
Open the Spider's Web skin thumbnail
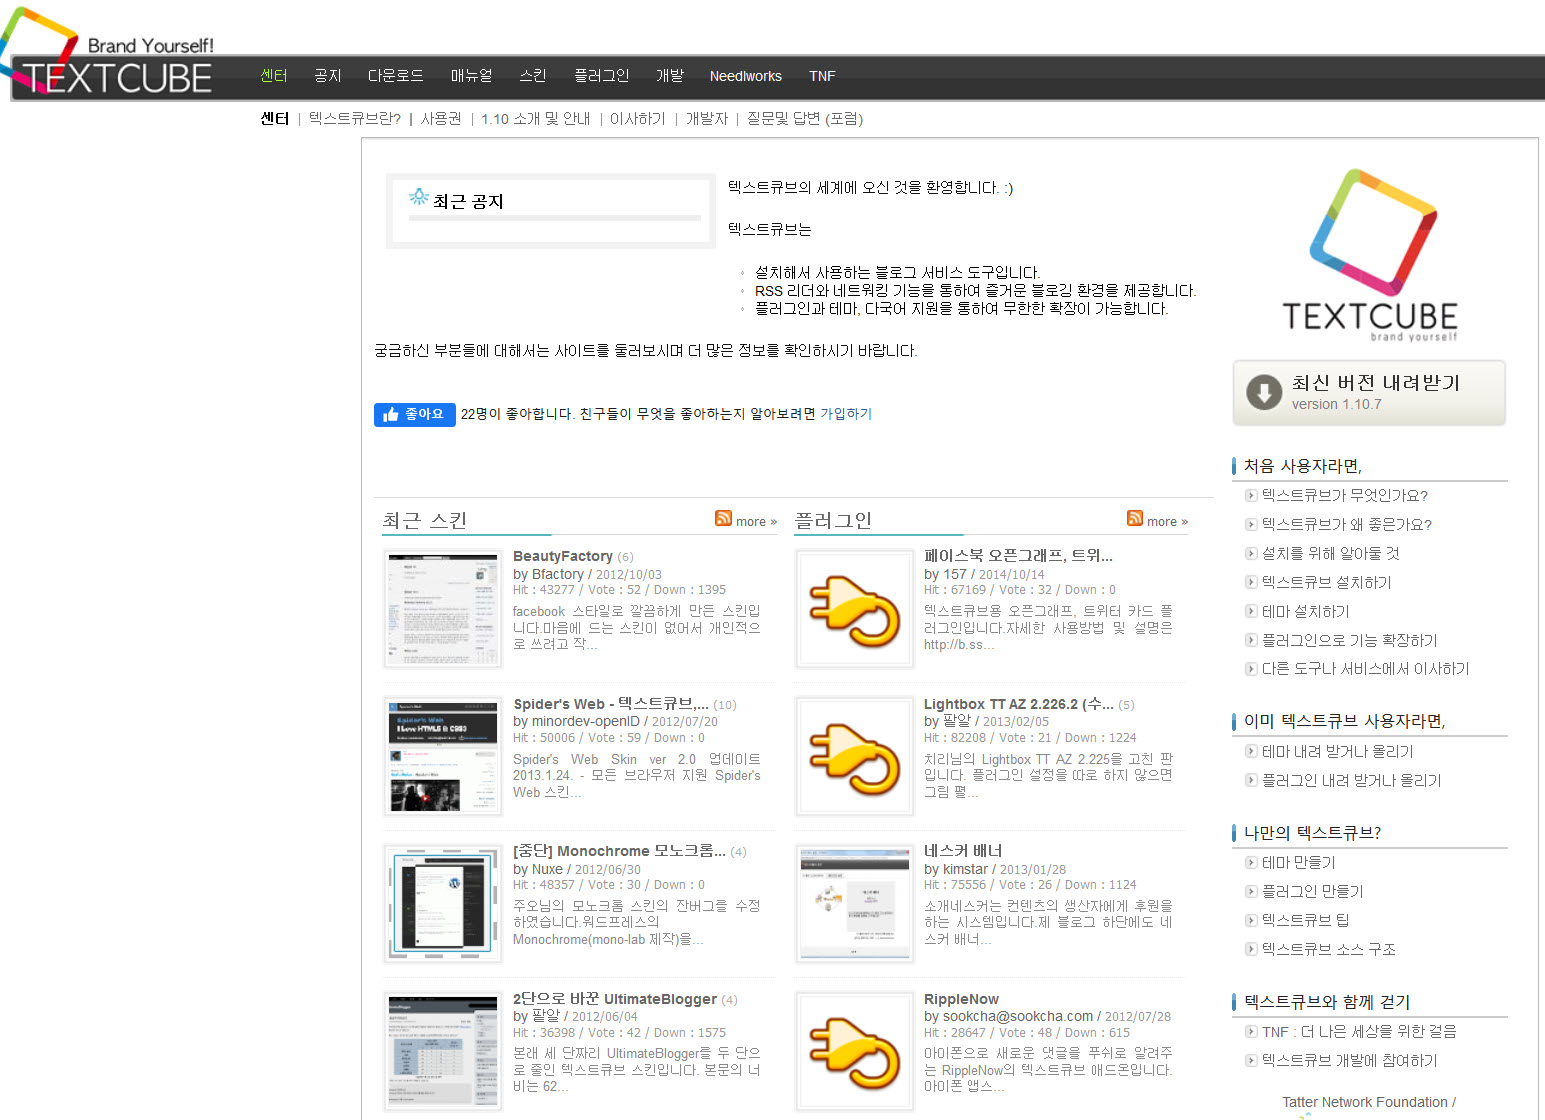[443, 756]
